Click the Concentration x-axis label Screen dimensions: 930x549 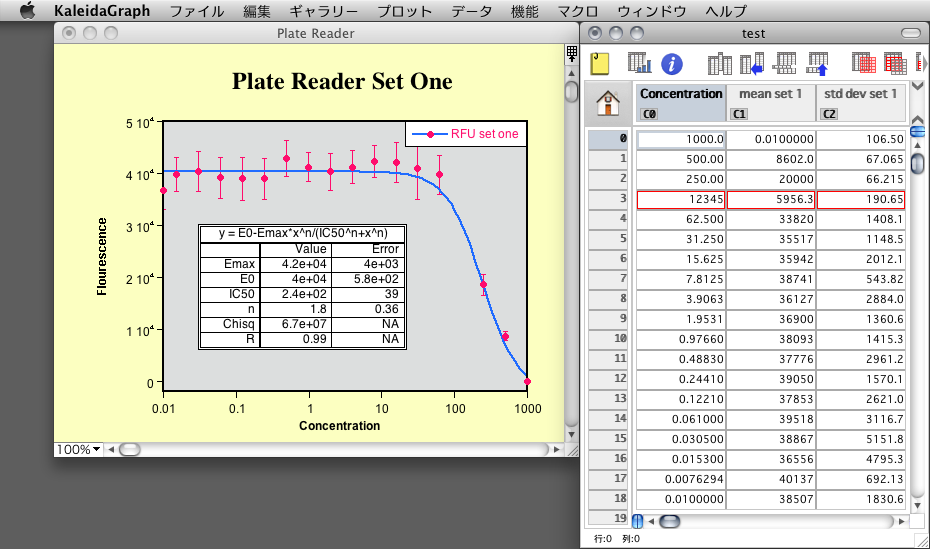point(339,426)
